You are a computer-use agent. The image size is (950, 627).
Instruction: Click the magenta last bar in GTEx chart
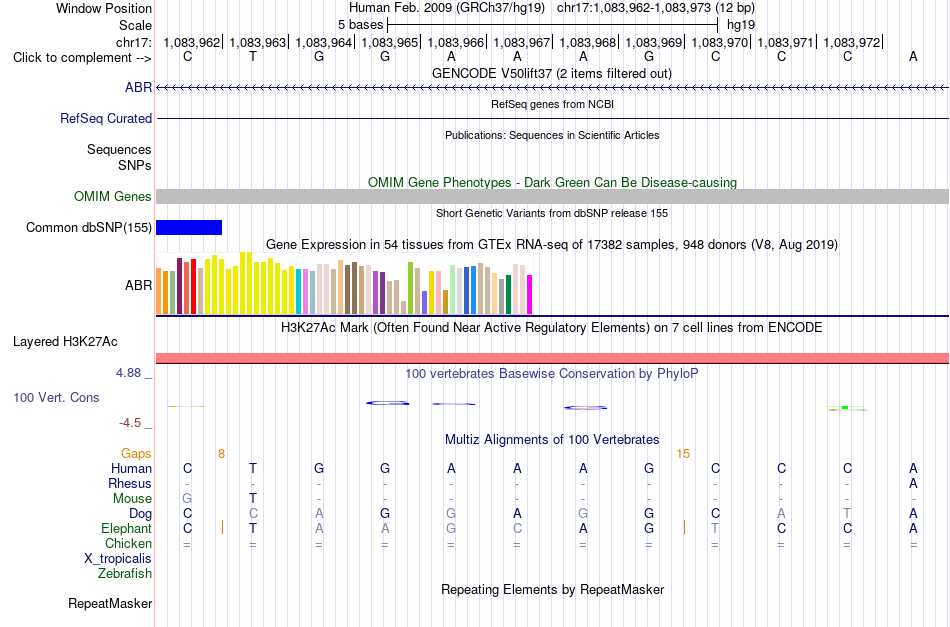coord(530,294)
